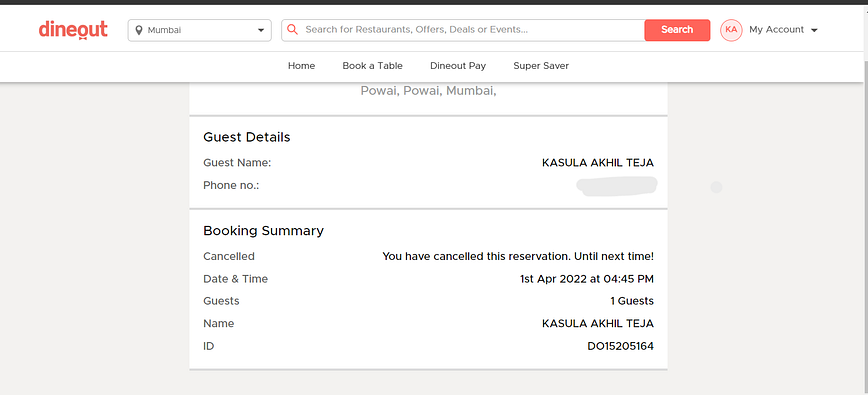Open Book a Table page
This screenshot has height=395, width=868.
[372, 66]
